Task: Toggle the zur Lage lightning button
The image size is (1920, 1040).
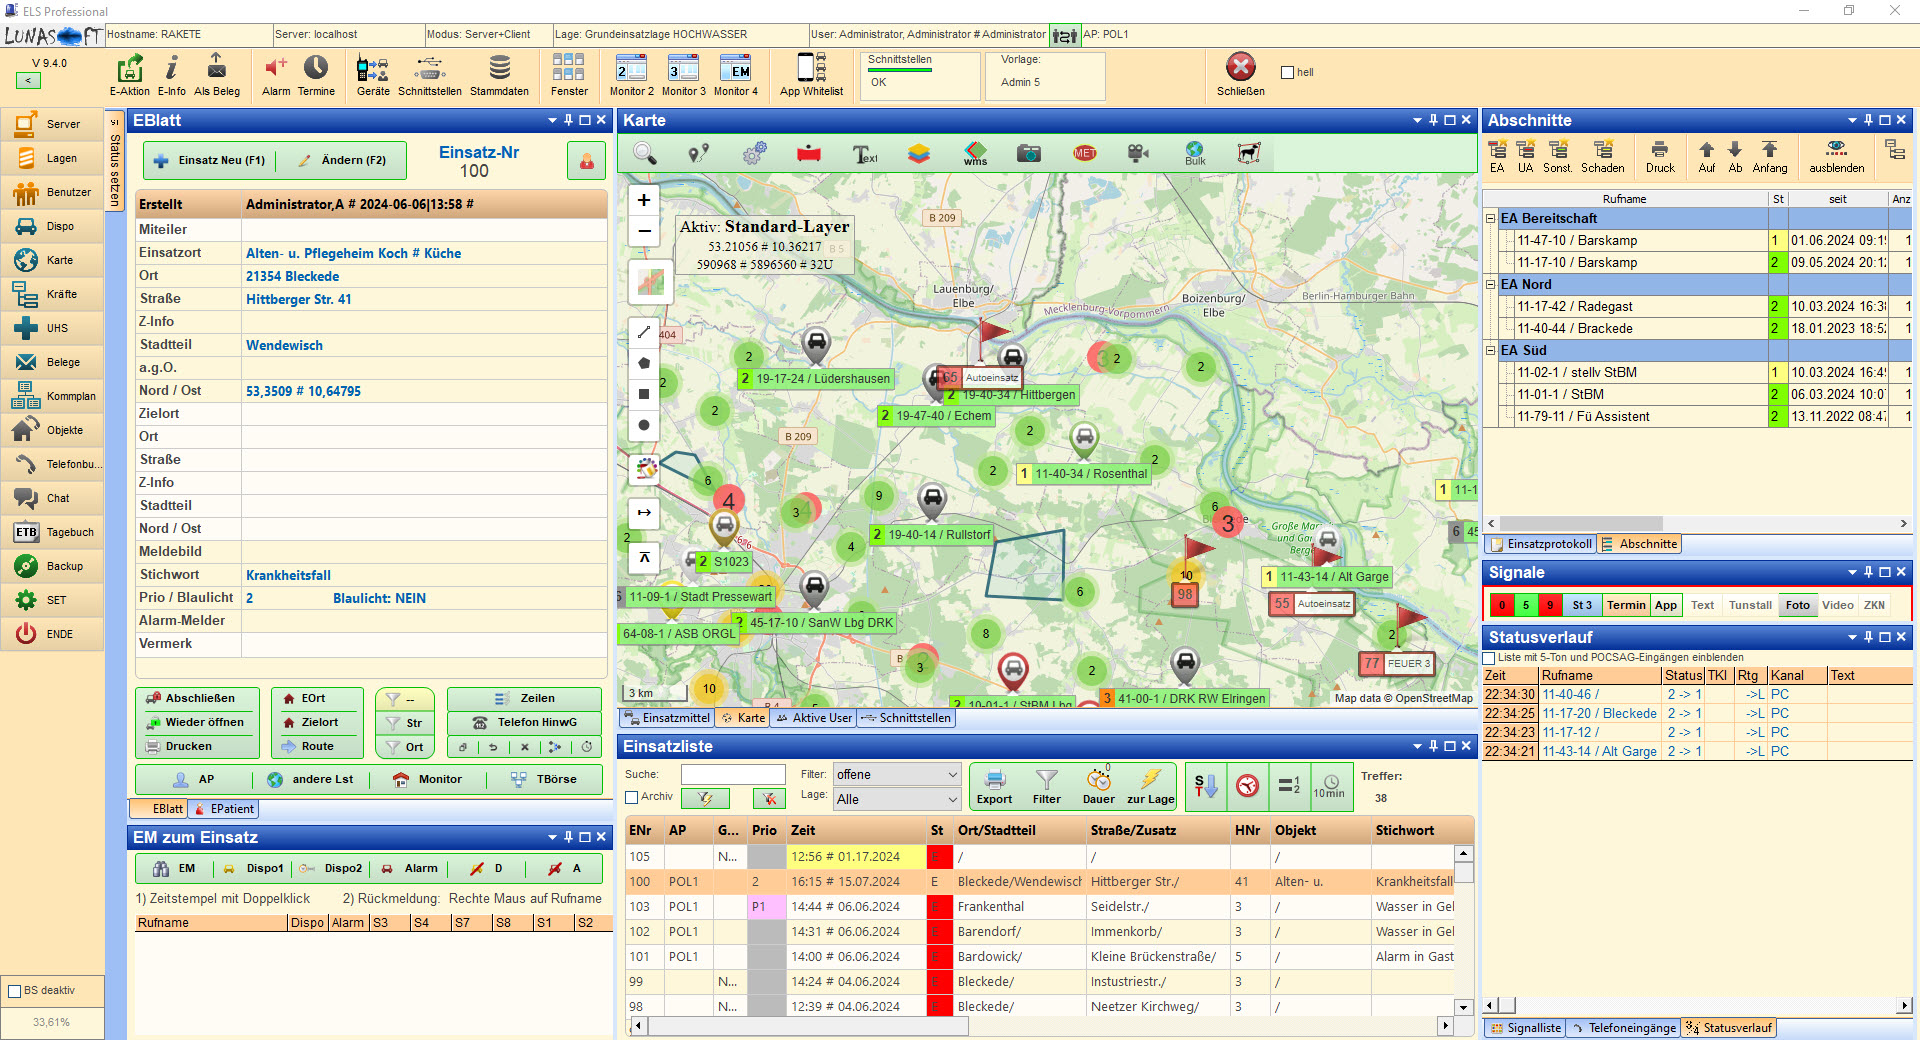Action: [1150, 787]
